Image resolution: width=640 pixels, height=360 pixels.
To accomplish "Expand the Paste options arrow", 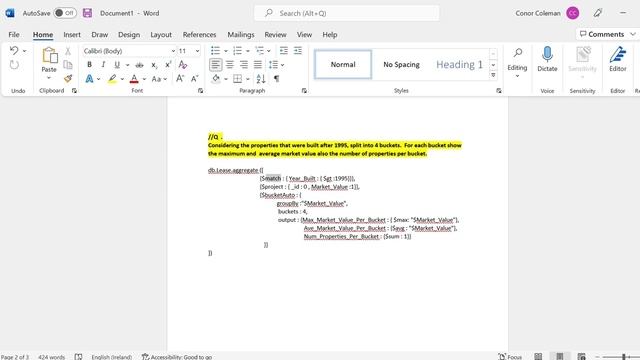I will click(x=49, y=78).
